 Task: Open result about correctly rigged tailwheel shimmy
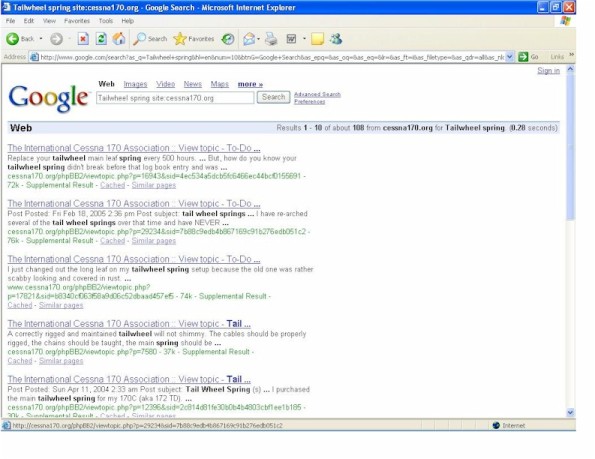pos(129,324)
